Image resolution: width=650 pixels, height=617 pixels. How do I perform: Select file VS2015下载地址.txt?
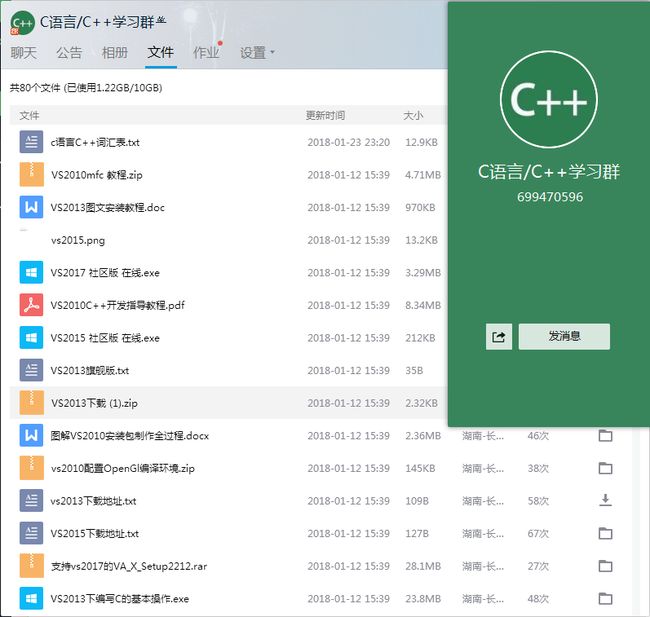(x=95, y=533)
